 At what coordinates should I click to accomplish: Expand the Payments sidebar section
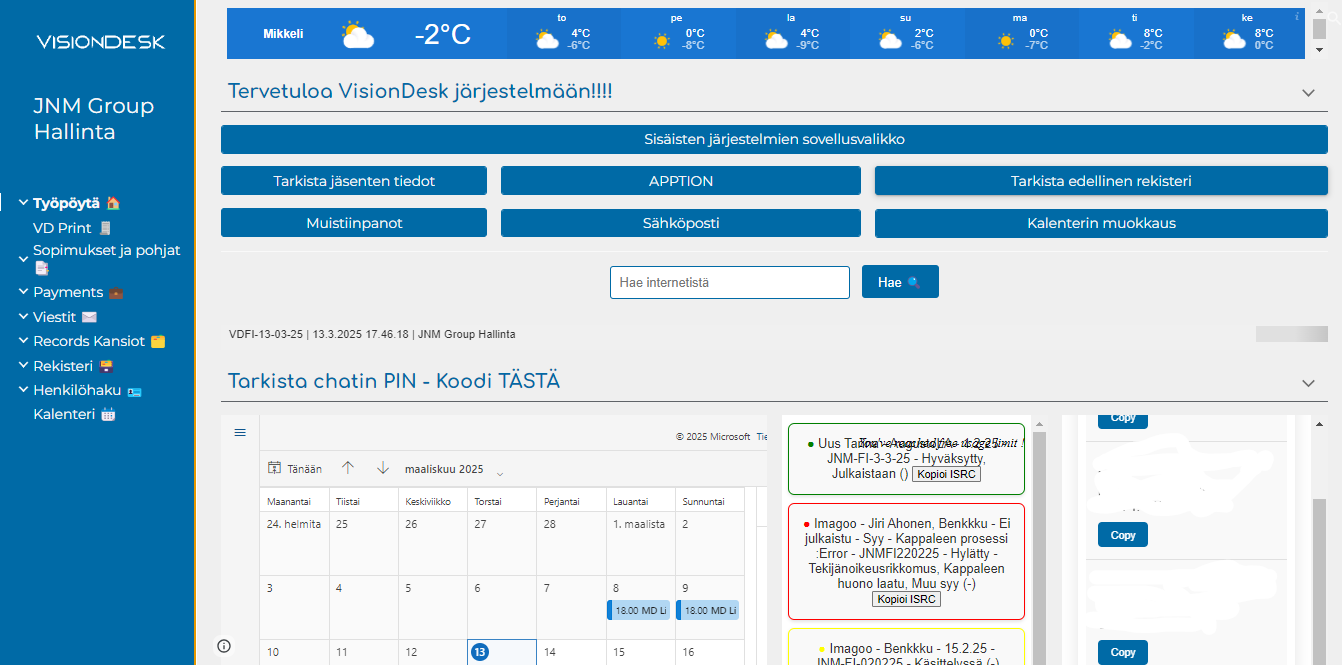(x=68, y=292)
